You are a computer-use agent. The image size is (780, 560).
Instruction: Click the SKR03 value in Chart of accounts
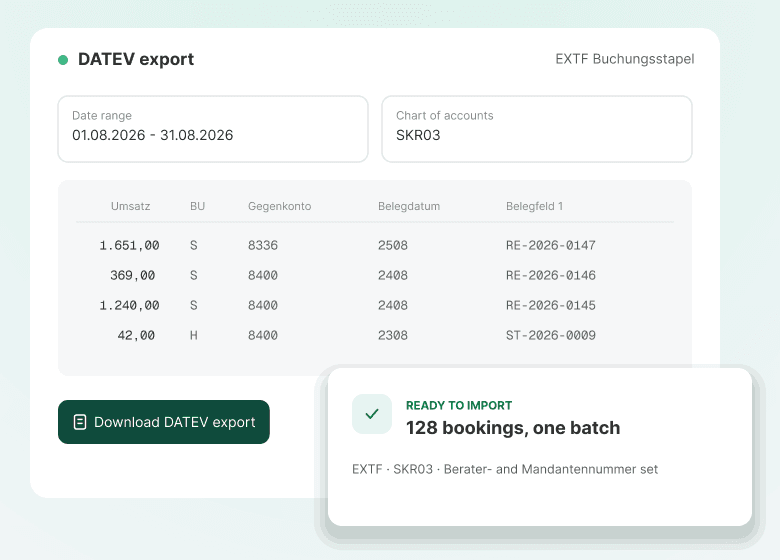(418, 135)
